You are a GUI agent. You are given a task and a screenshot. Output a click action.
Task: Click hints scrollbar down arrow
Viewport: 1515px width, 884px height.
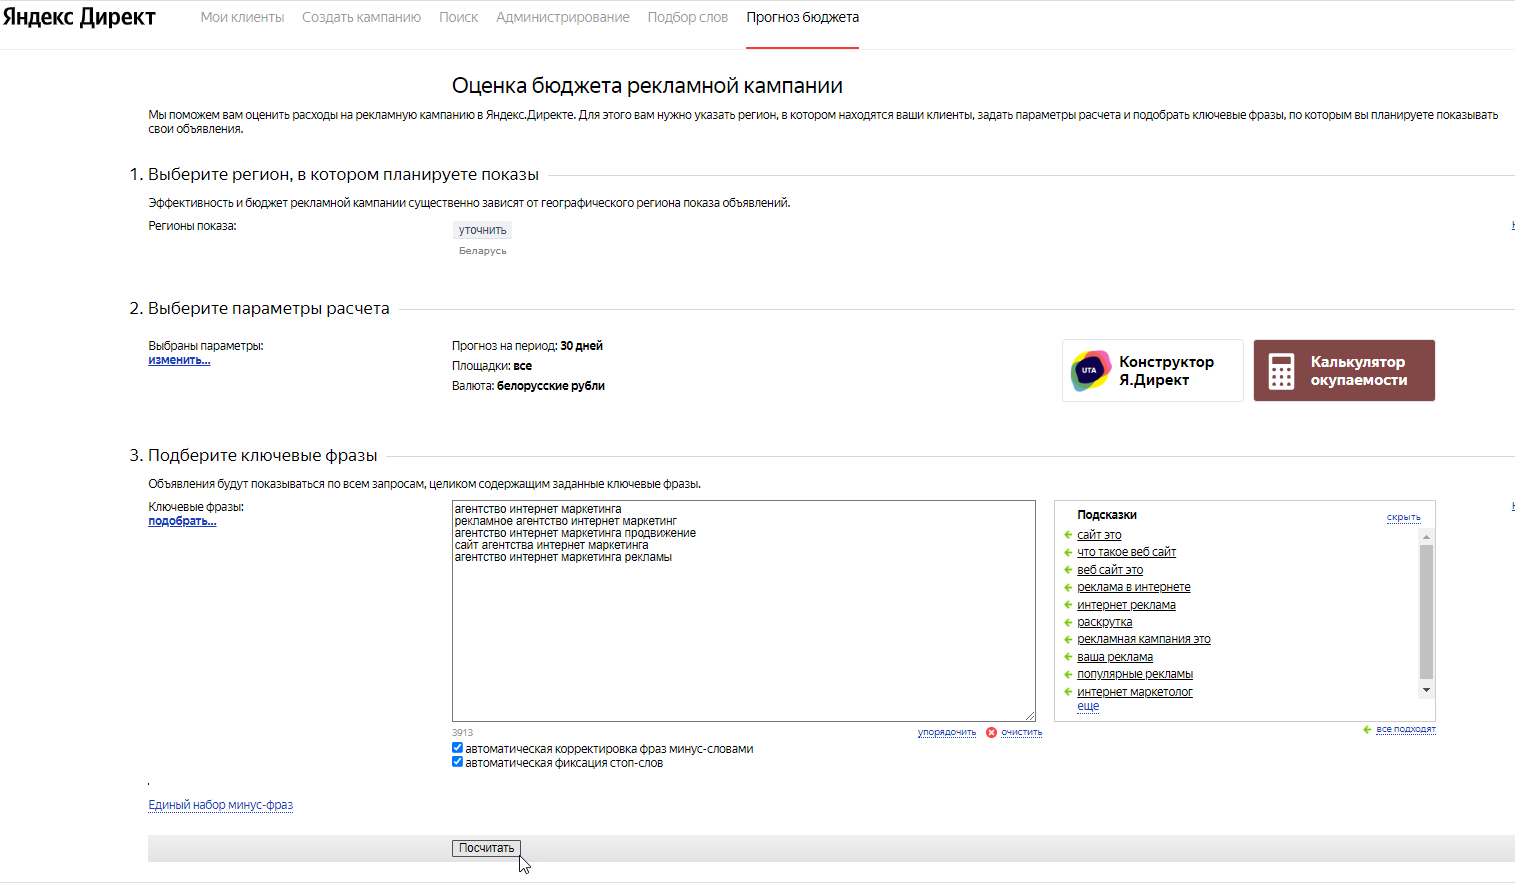(x=1426, y=690)
